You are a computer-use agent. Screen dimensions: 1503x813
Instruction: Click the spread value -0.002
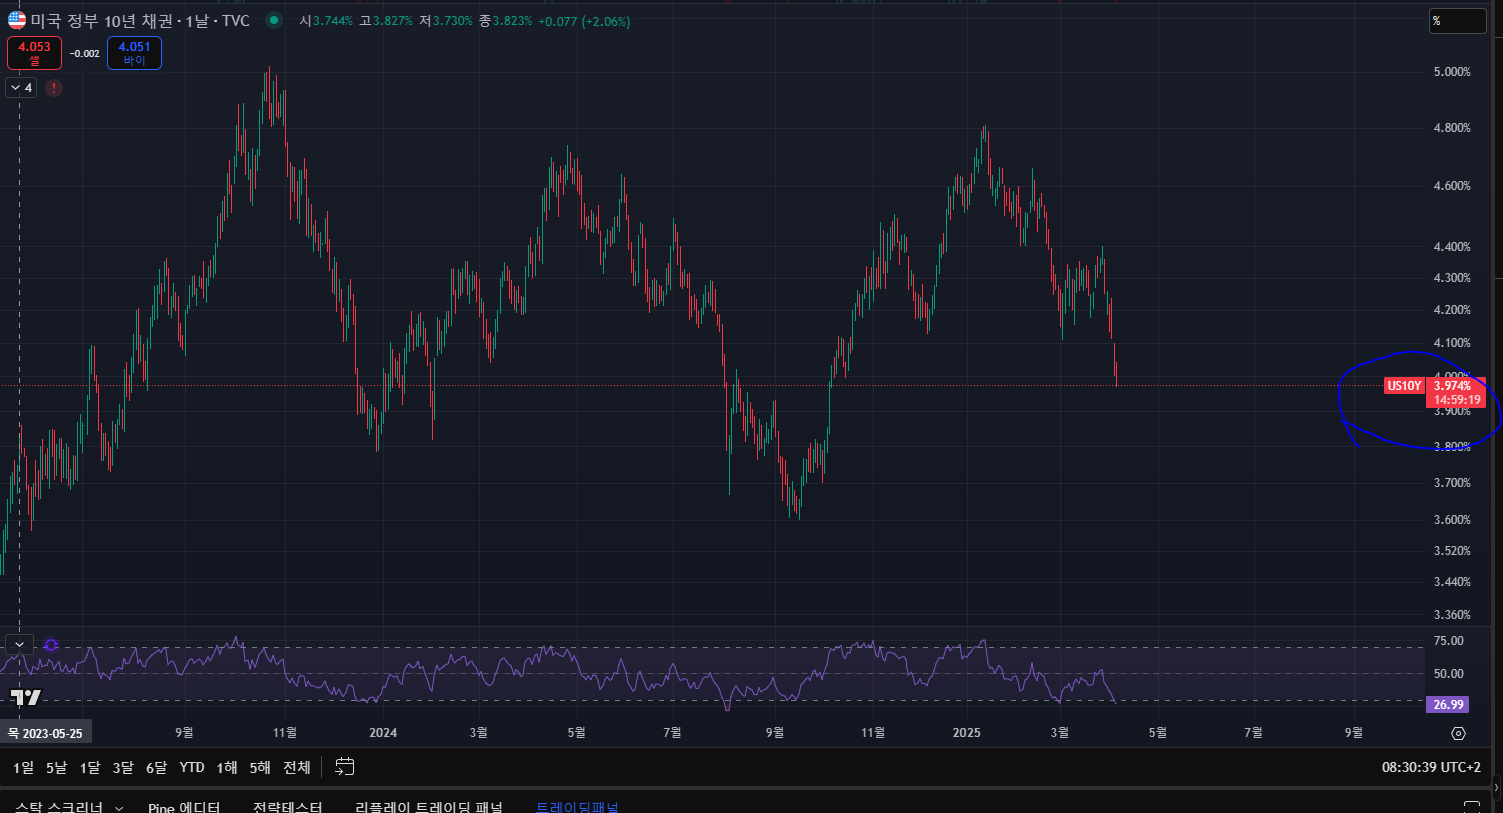[x=85, y=54]
